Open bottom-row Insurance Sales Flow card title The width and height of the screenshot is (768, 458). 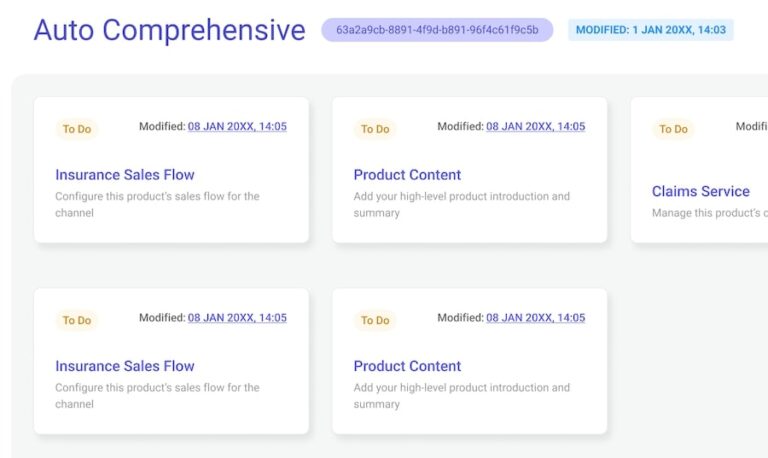coord(125,366)
